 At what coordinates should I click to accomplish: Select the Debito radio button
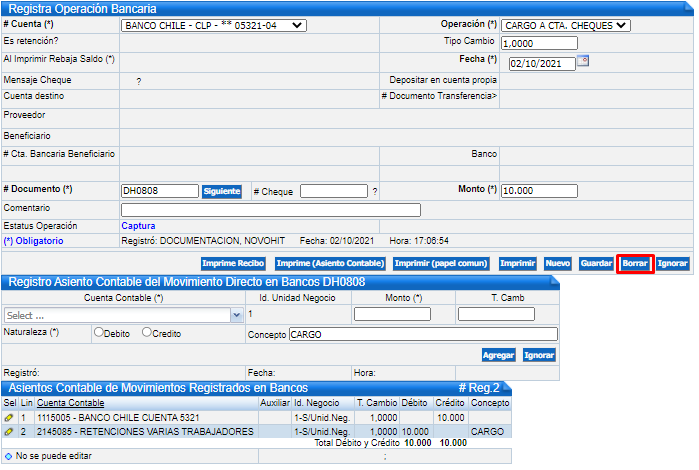click(x=99, y=333)
